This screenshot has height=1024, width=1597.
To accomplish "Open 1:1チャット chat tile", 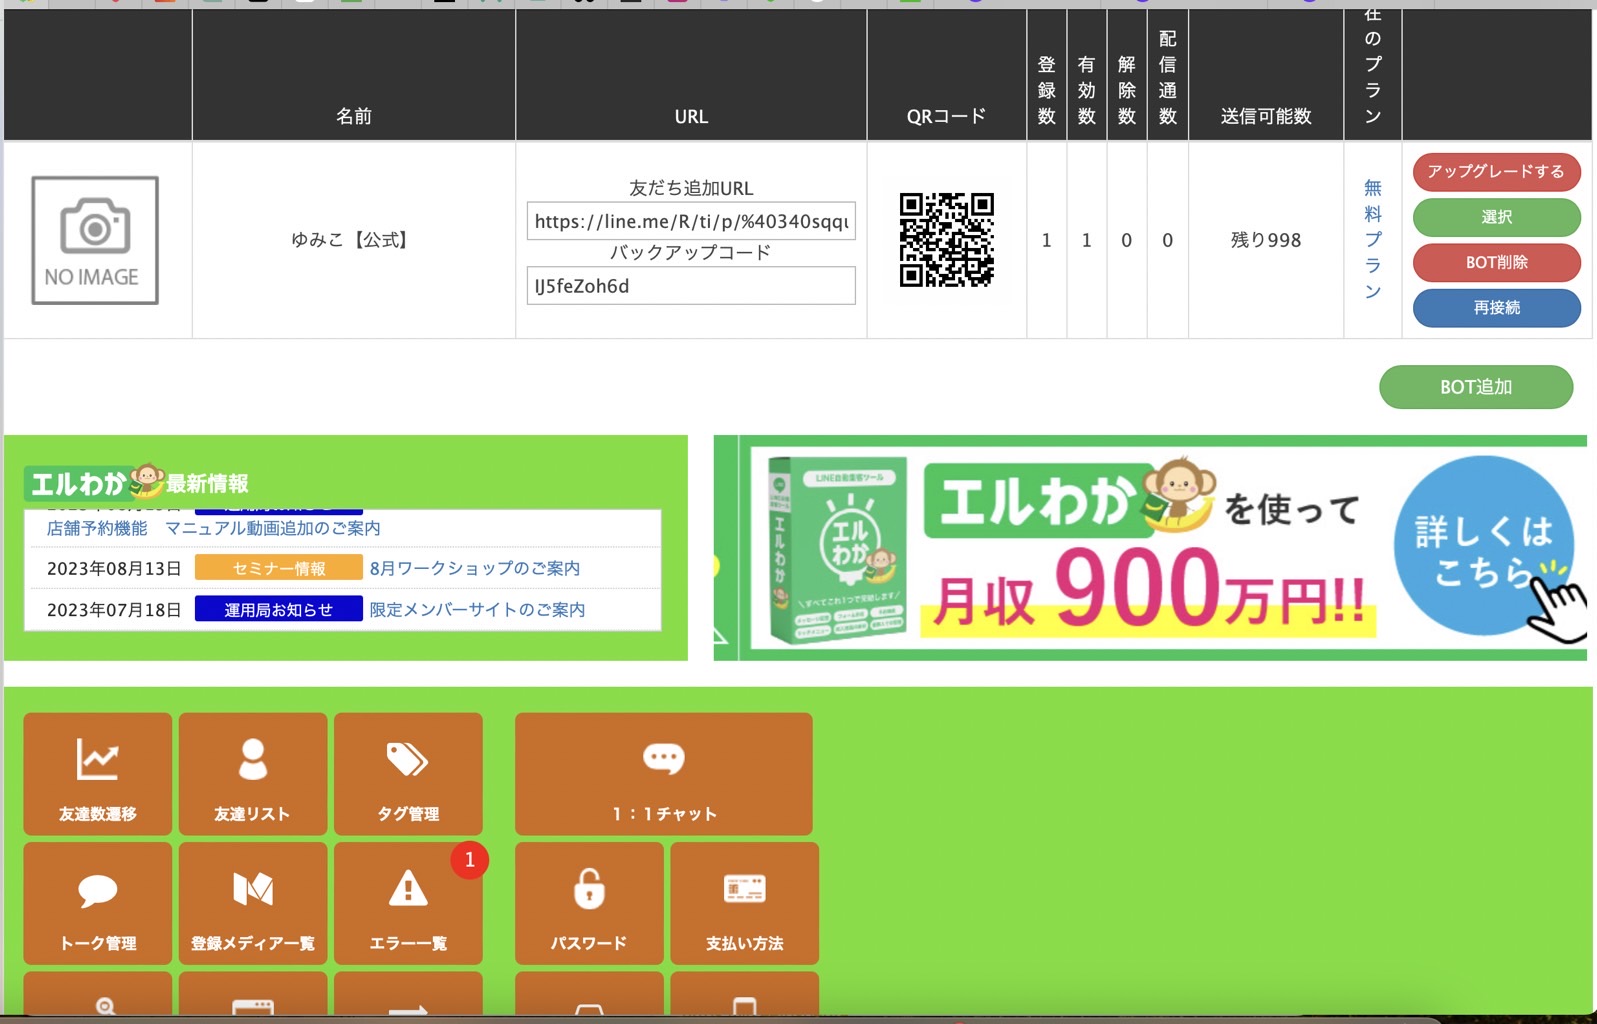I will tap(664, 774).
